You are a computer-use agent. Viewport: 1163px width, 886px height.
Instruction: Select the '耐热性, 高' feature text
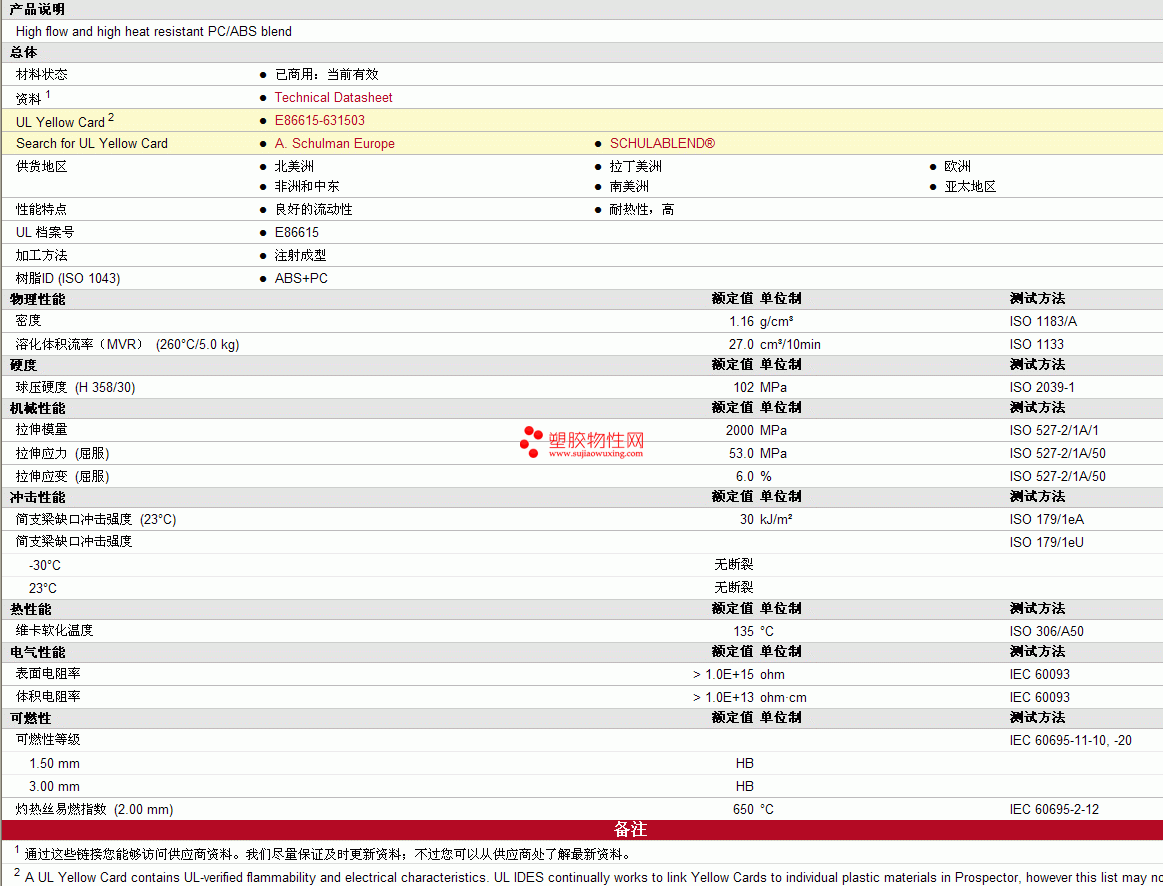pos(642,209)
